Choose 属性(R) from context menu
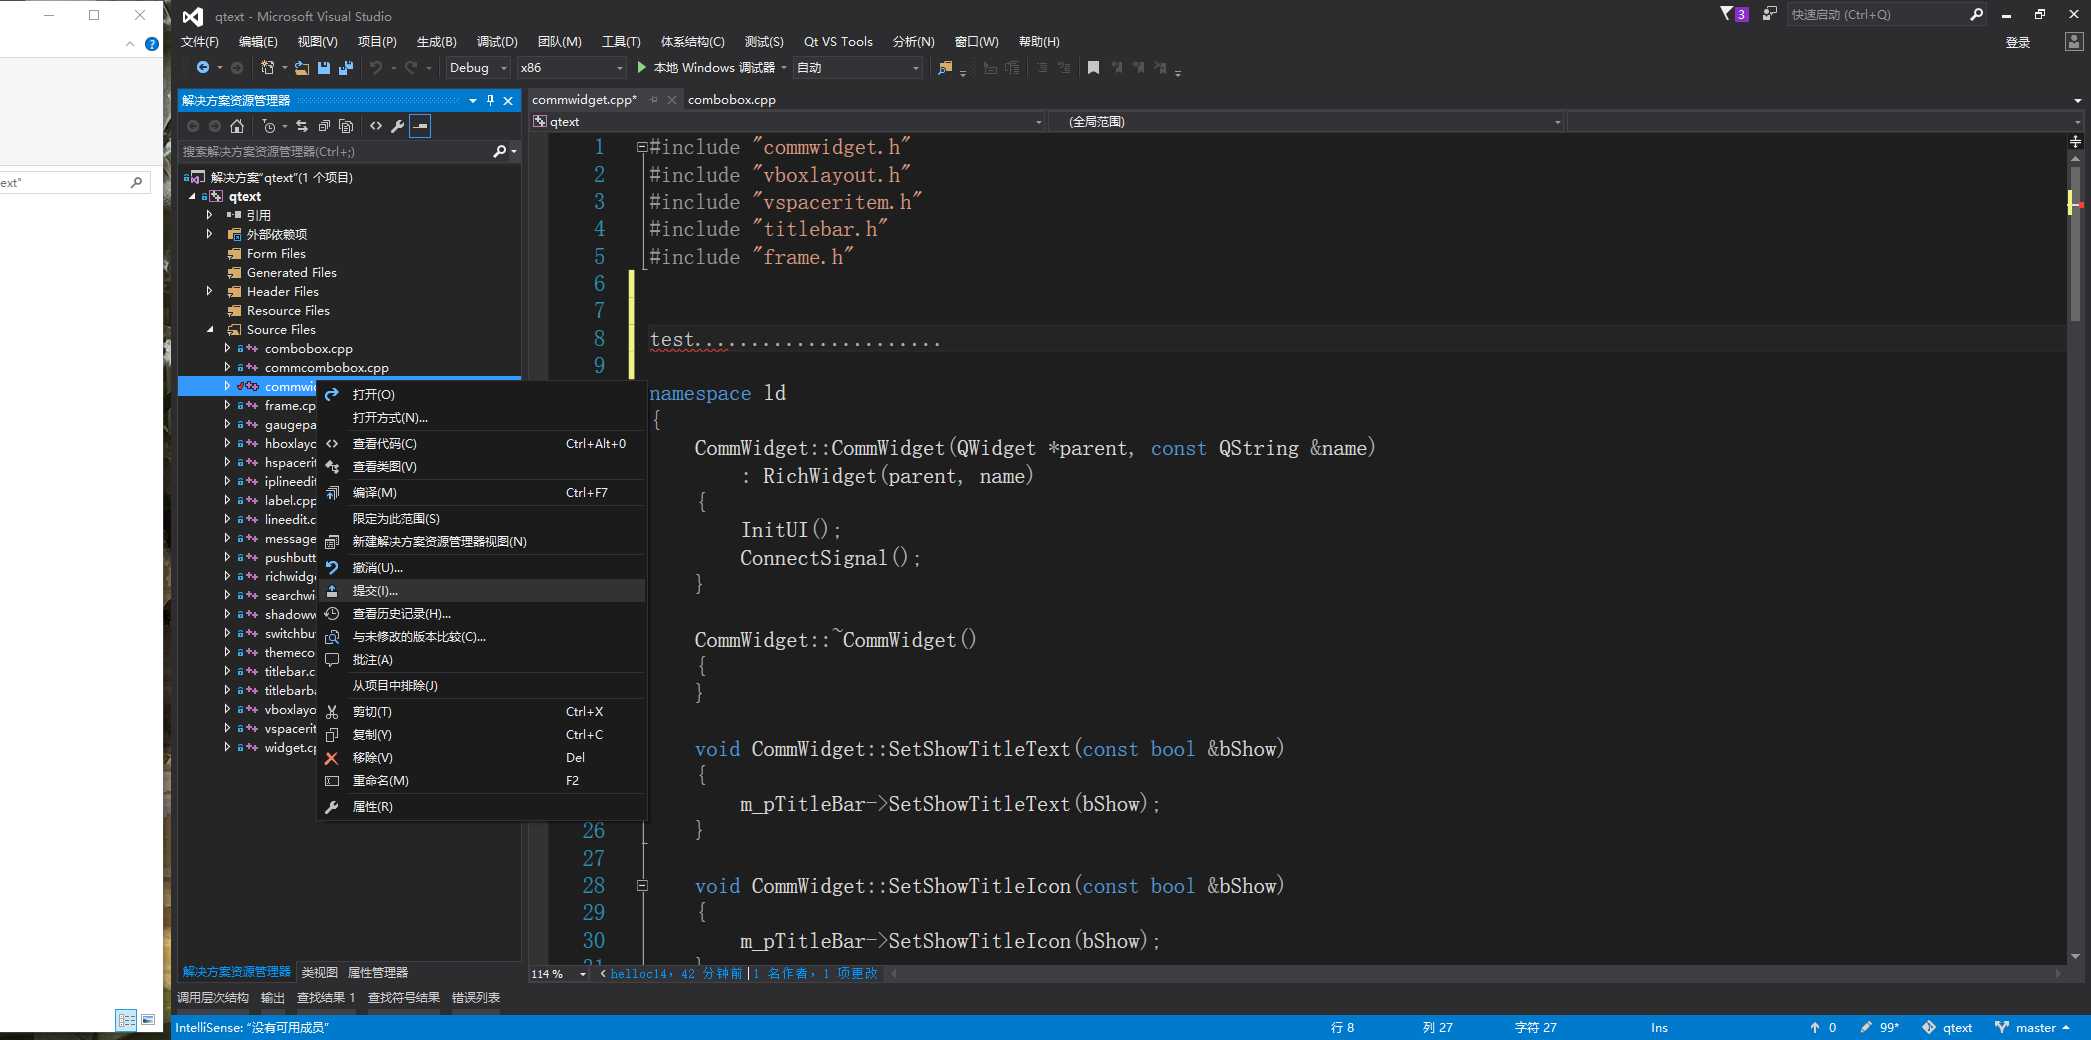This screenshot has width=2091, height=1040. point(481,807)
